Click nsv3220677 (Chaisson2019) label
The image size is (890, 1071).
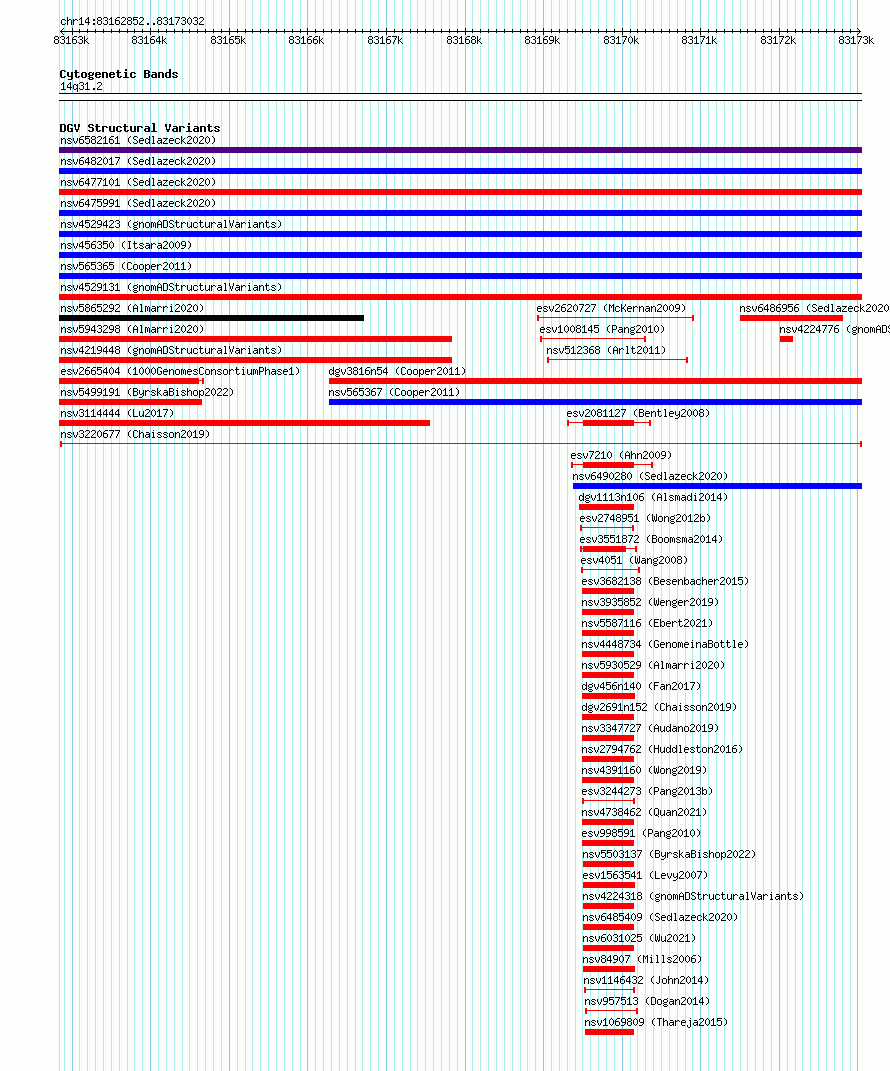coord(135,434)
